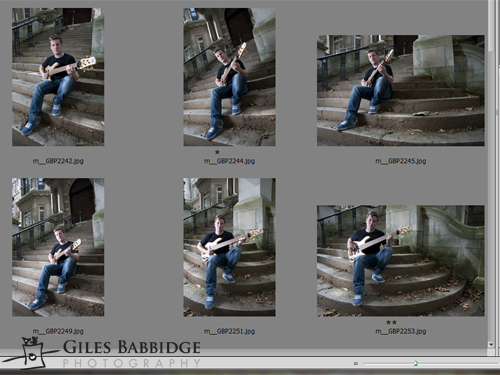The width and height of the screenshot is (500, 375).
Task: Click the m__GBP2251.jpg file name
Action: 229,331
